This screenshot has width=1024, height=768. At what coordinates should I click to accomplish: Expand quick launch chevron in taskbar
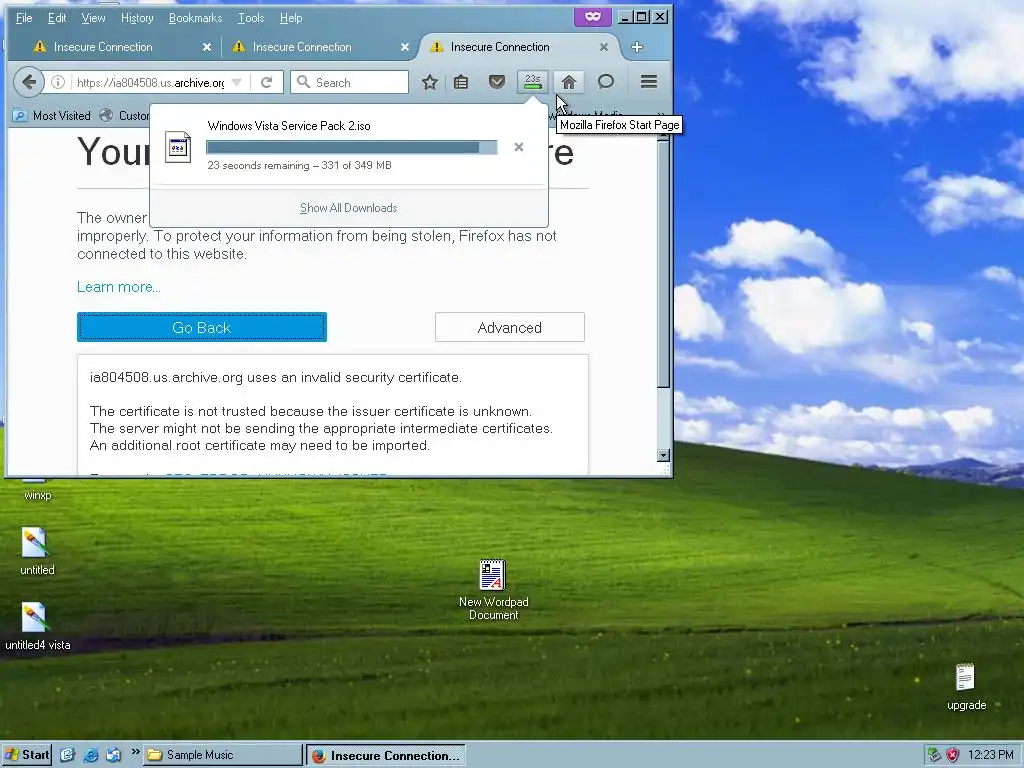coord(135,752)
